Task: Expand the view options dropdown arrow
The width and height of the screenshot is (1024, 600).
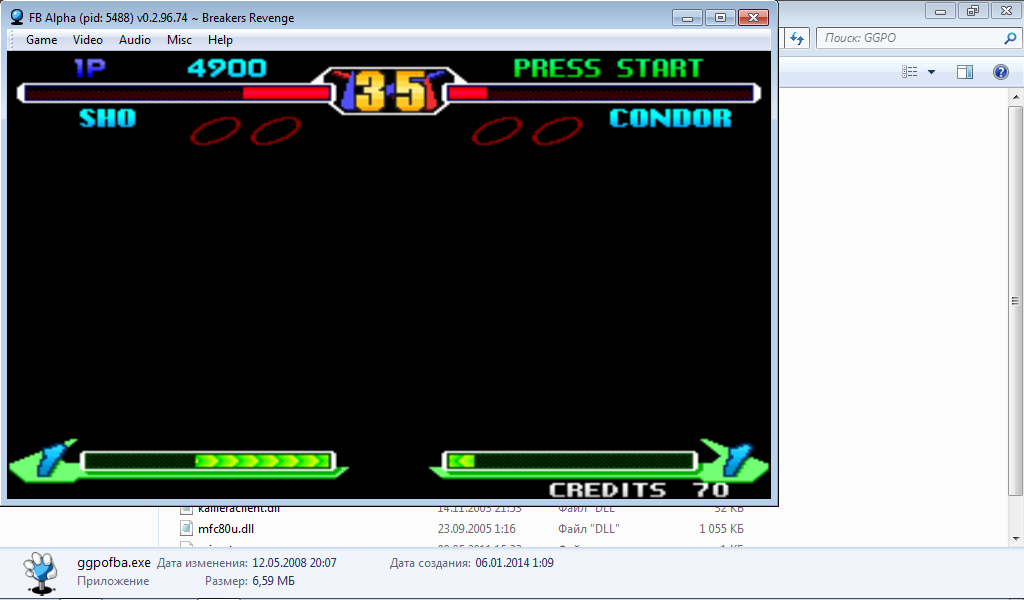Action: (x=932, y=72)
